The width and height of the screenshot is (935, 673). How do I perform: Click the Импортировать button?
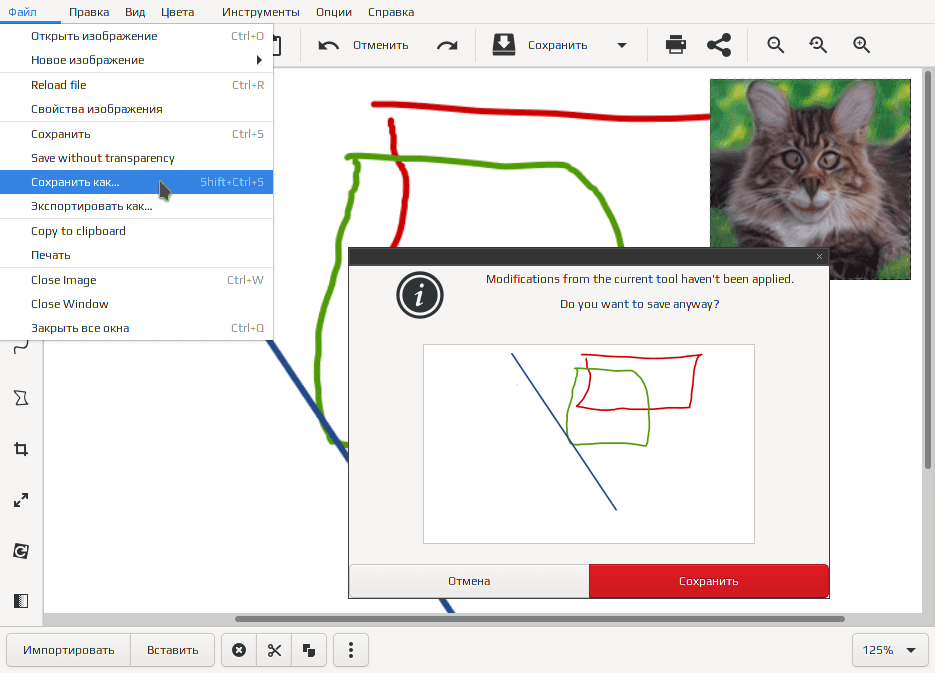coord(69,650)
